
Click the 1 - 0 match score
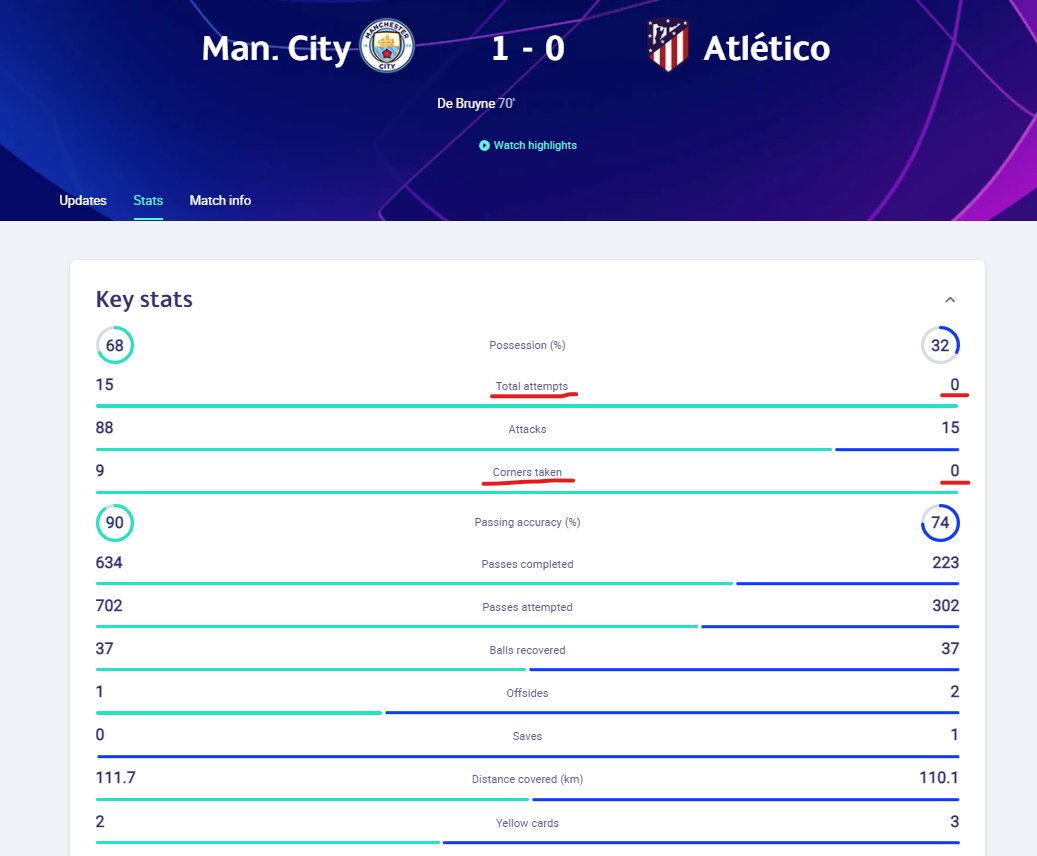[x=528, y=48]
